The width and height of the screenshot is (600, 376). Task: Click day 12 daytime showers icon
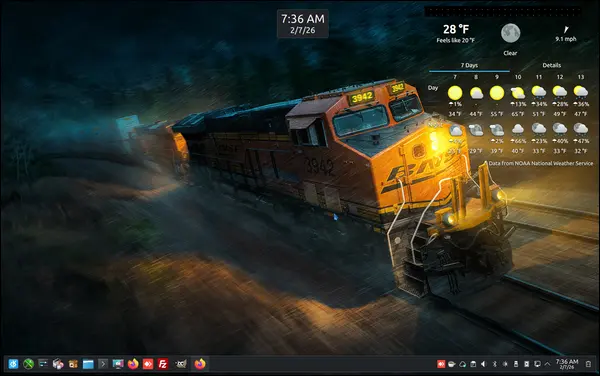pos(560,92)
